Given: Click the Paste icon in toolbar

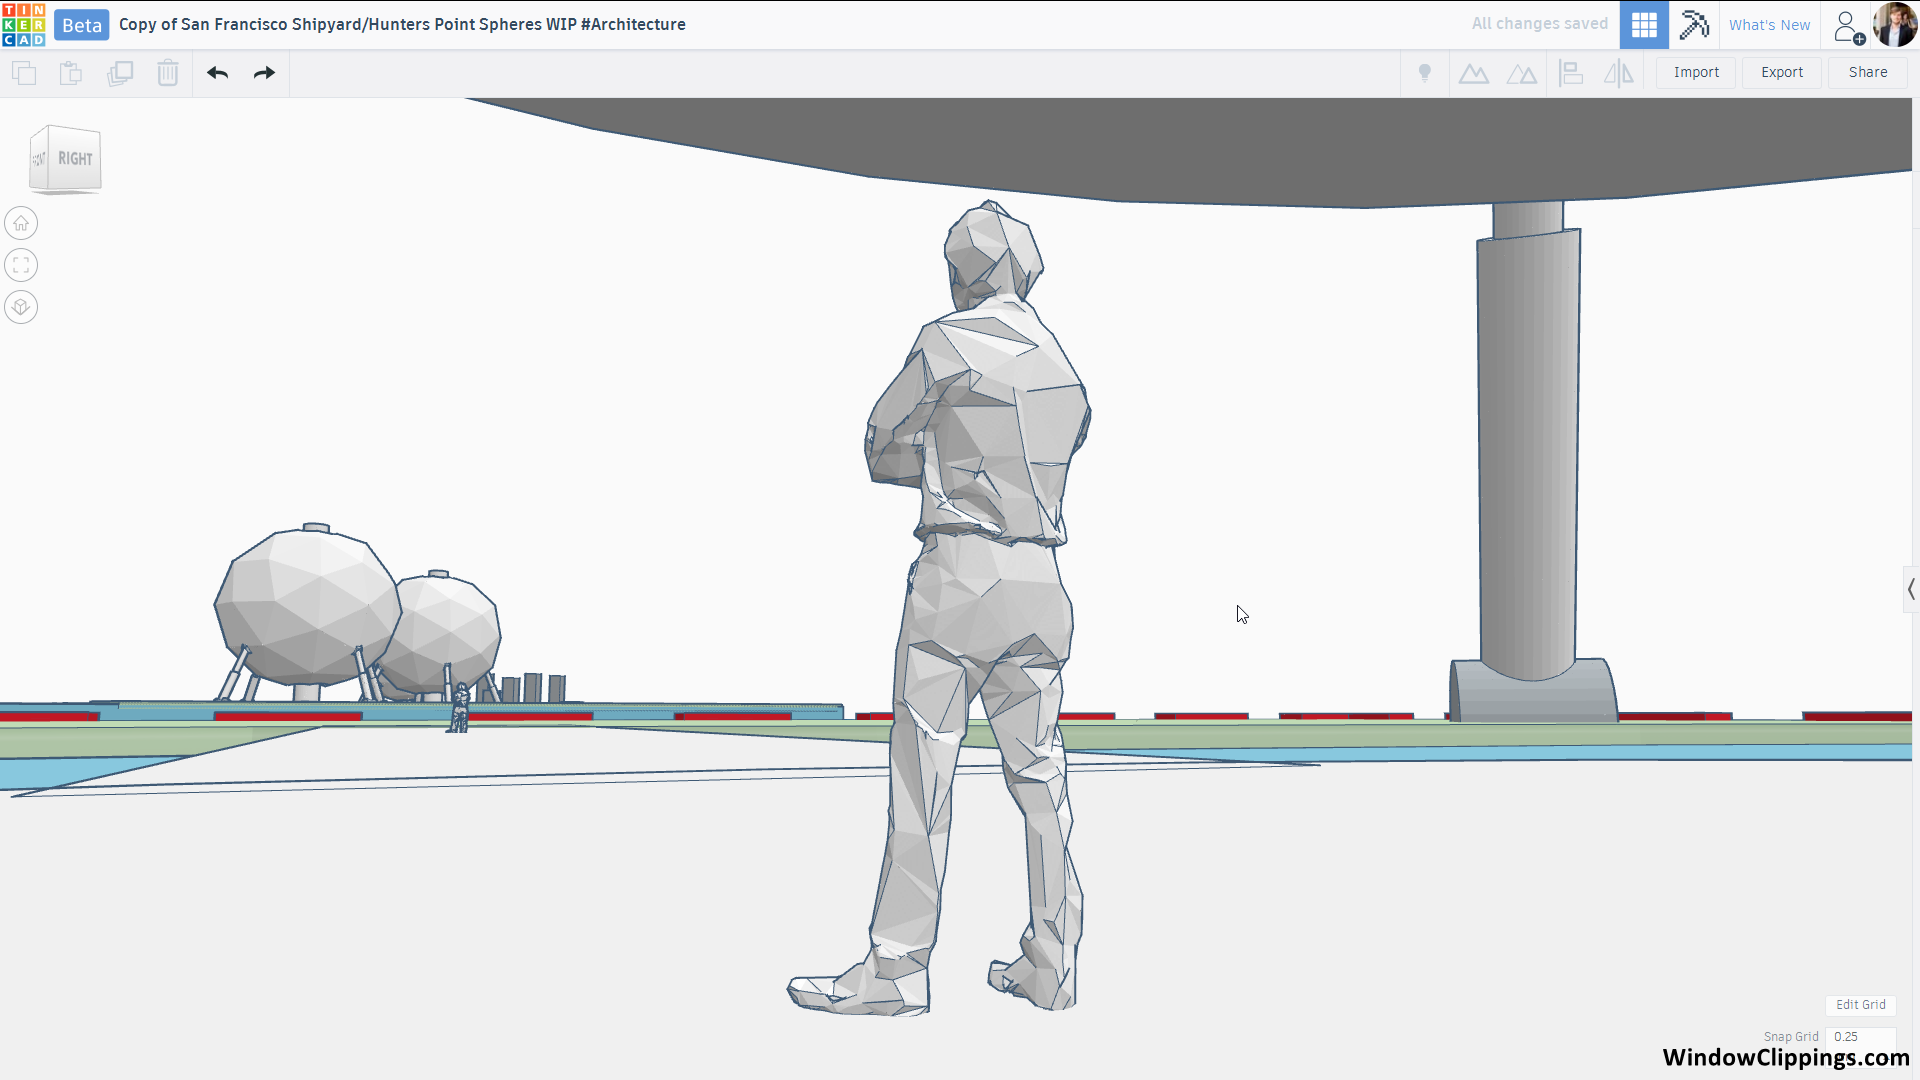Looking at the screenshot, I should coord(71,73).
